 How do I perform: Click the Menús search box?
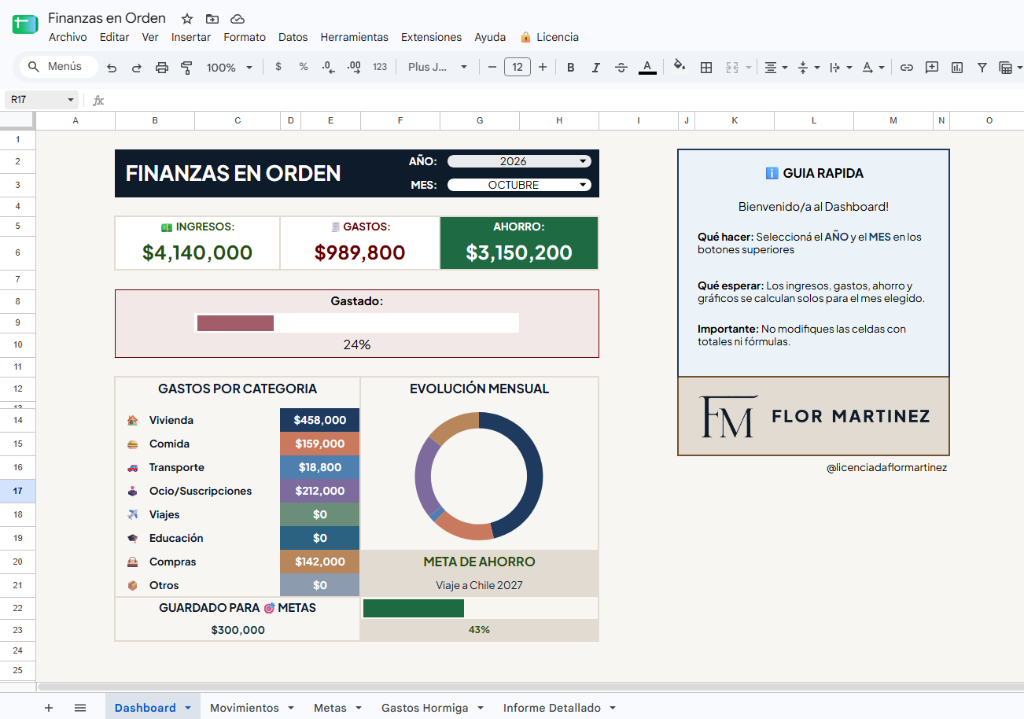(x=59, y=67)
